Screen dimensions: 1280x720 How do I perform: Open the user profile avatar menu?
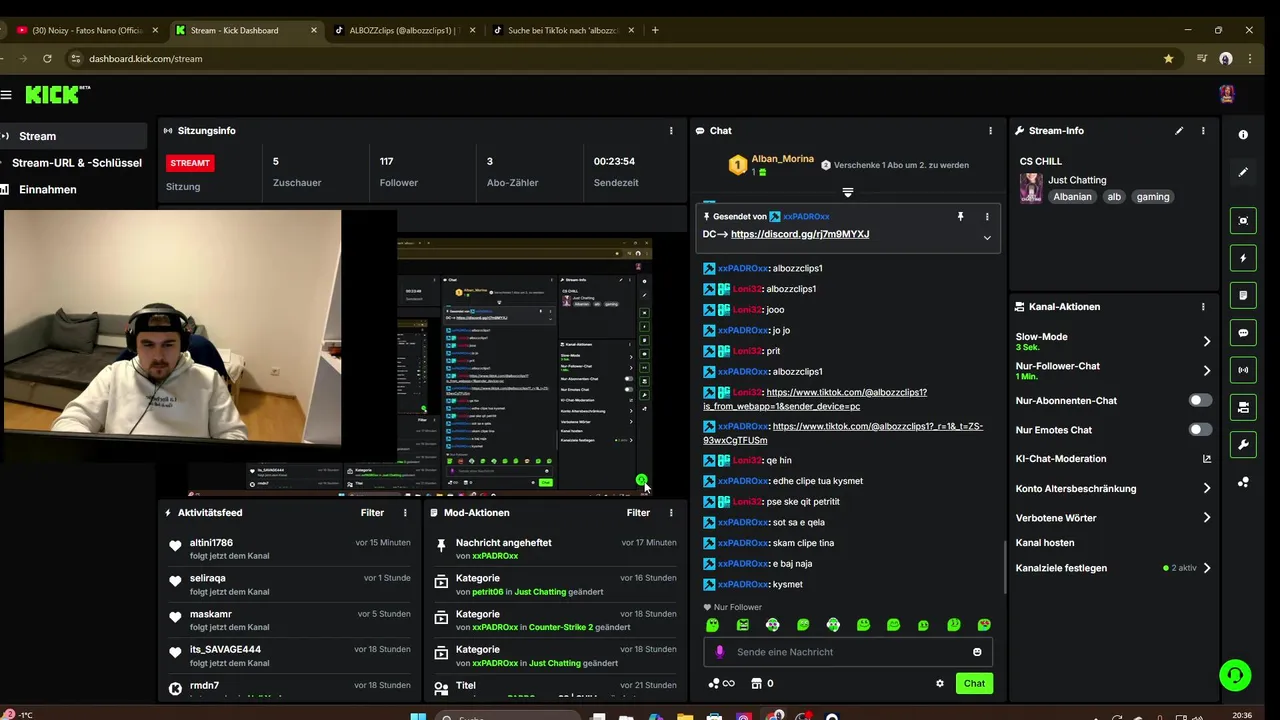(x=1226, y=94)
